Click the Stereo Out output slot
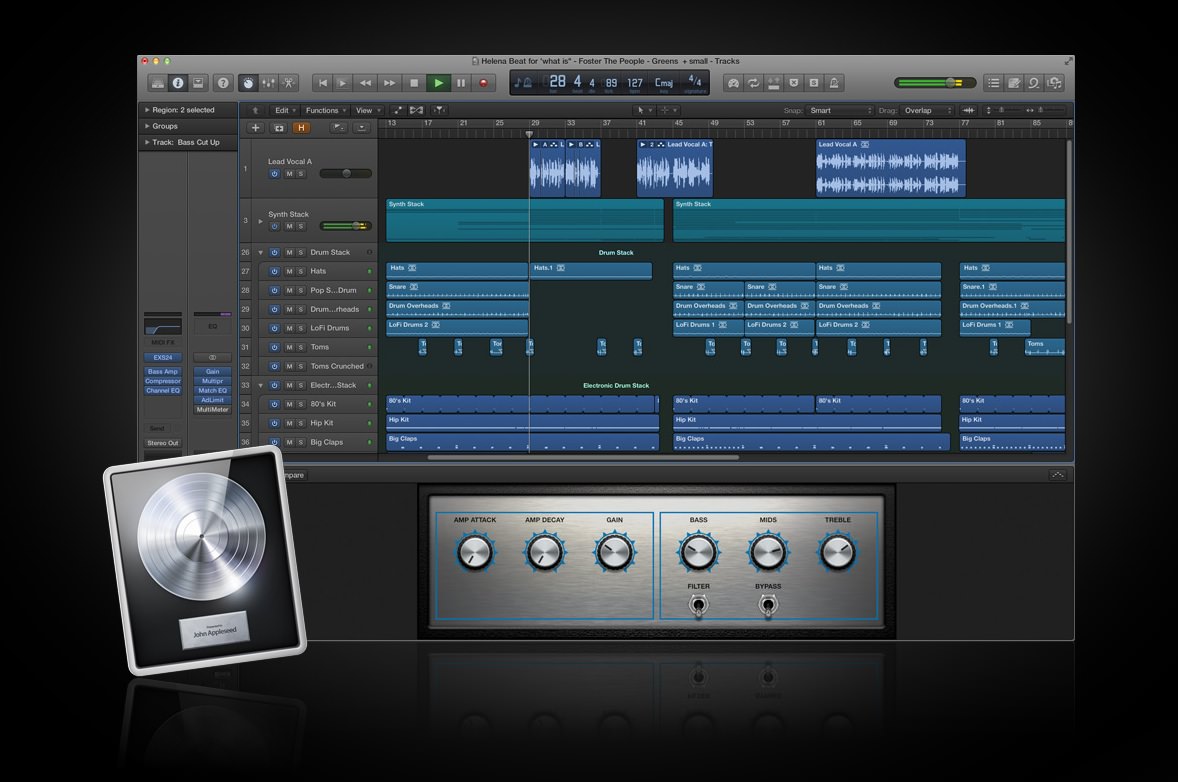1178x782 pixels. (163, 443)
